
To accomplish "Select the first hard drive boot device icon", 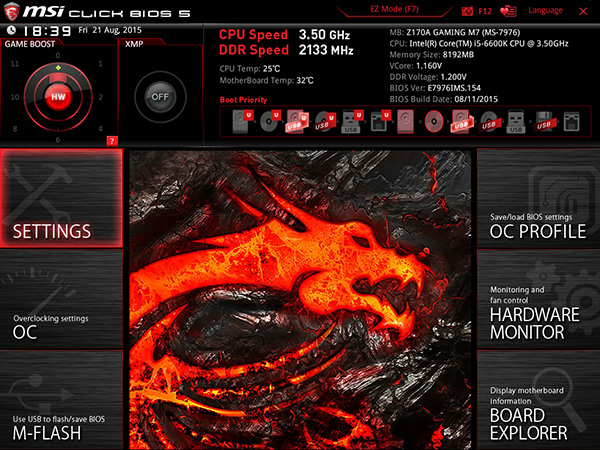I will [x=243, y=122].
